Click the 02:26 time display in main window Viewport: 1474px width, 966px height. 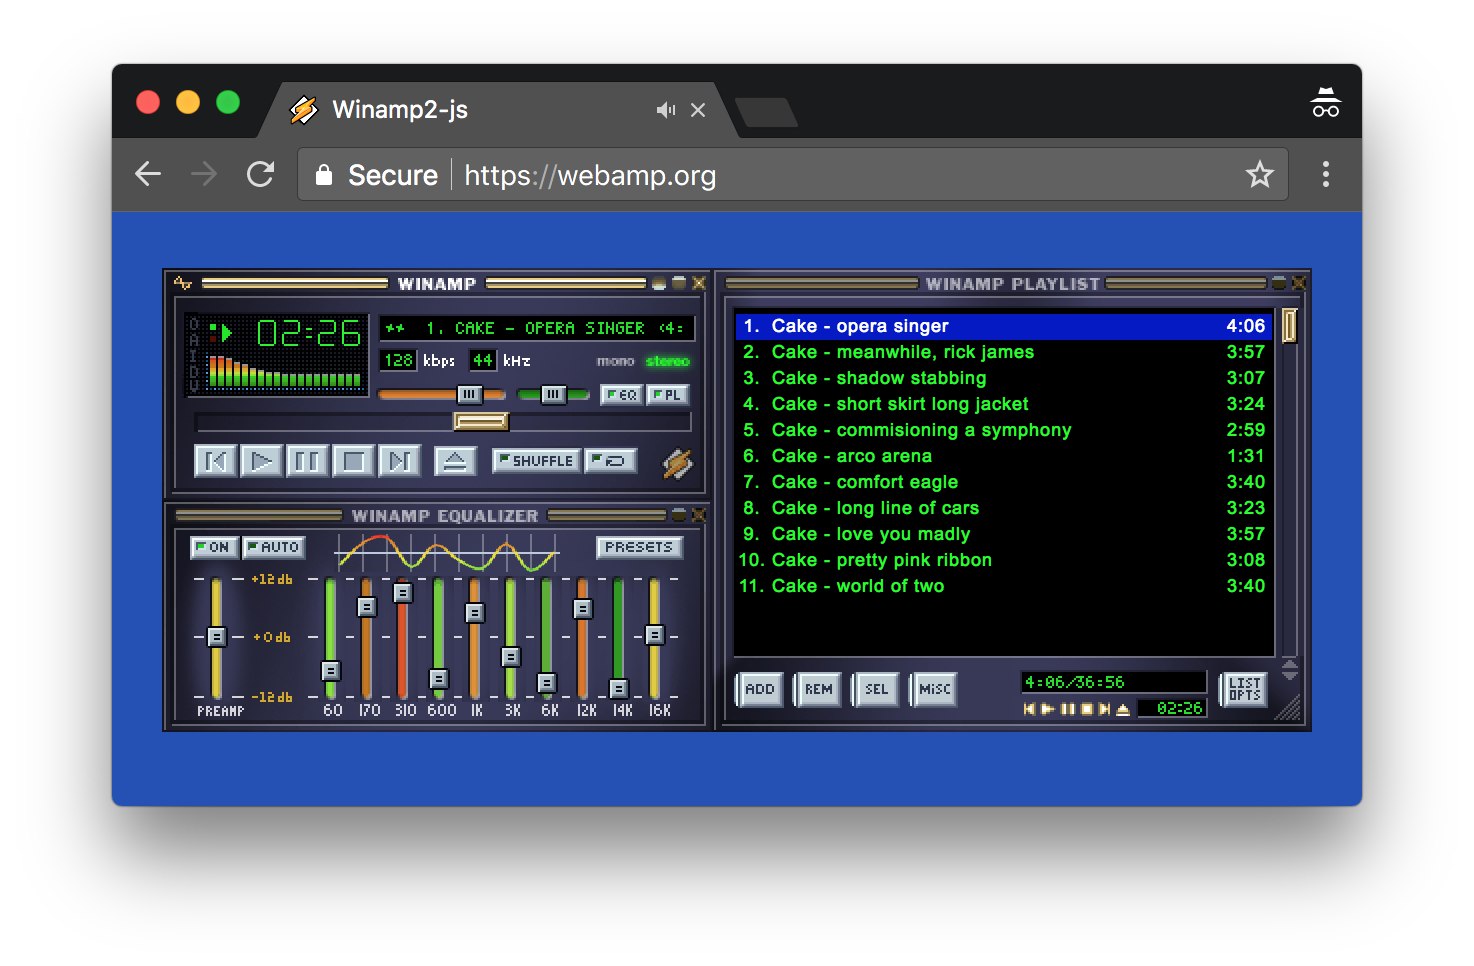pyautogui.click(x=309, y=333)
